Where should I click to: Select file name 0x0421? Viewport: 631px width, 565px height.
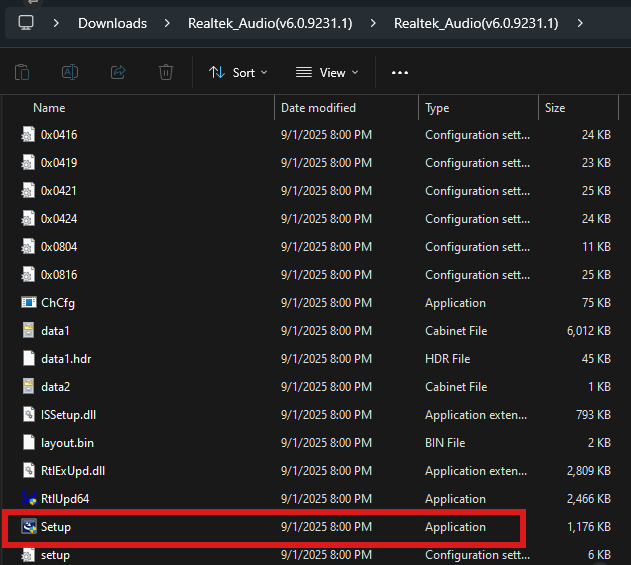point(59,190)
